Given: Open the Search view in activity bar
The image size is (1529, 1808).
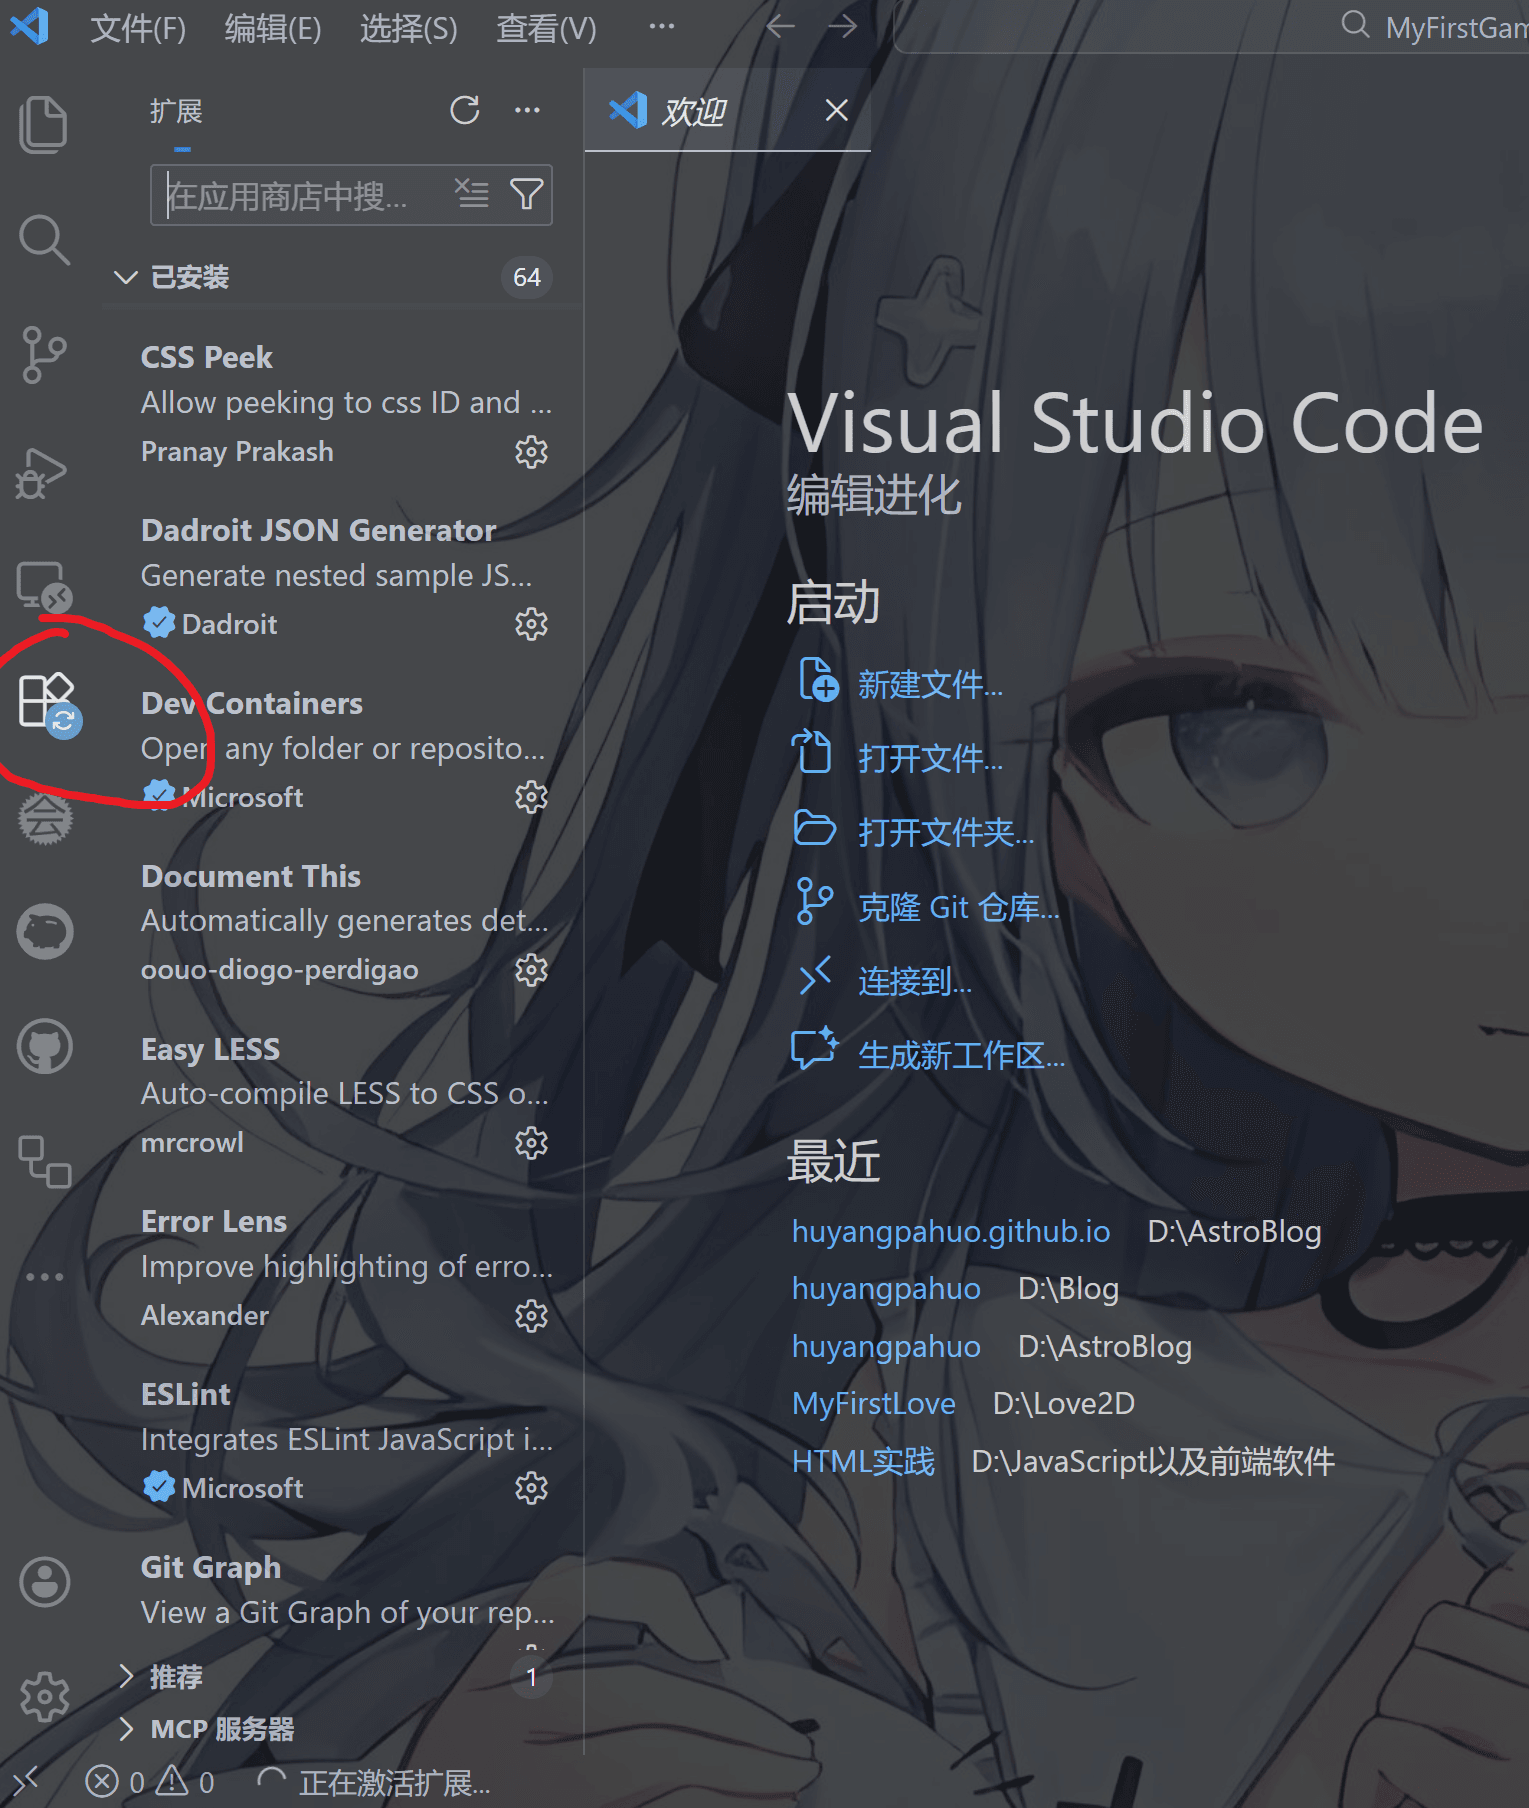Looking at the screenshot, I should pyautogui.click(x=43, y=240).
